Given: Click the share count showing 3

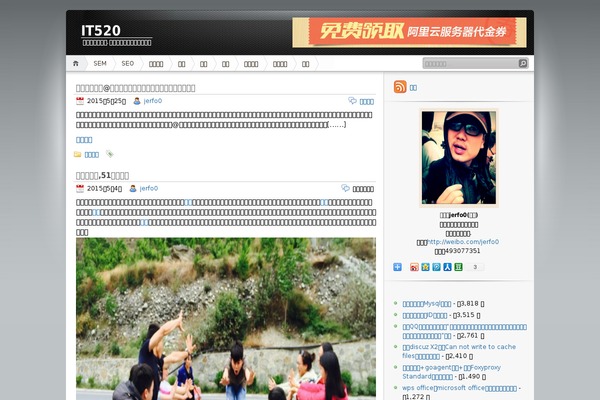Looking at the screenshot, I should coord(475,267).
